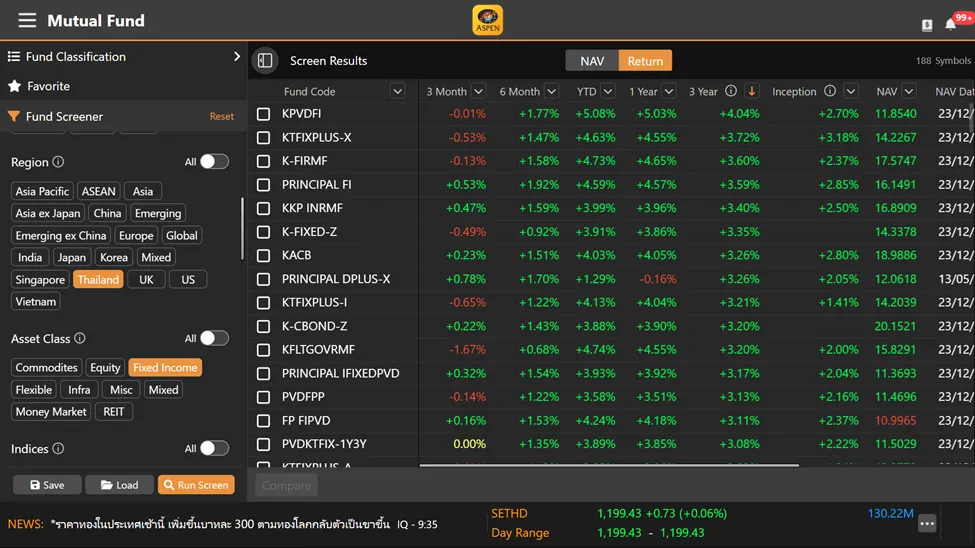Check the KPVDFI fund checkbox
The image size is (975, 548).
point(264,114)
